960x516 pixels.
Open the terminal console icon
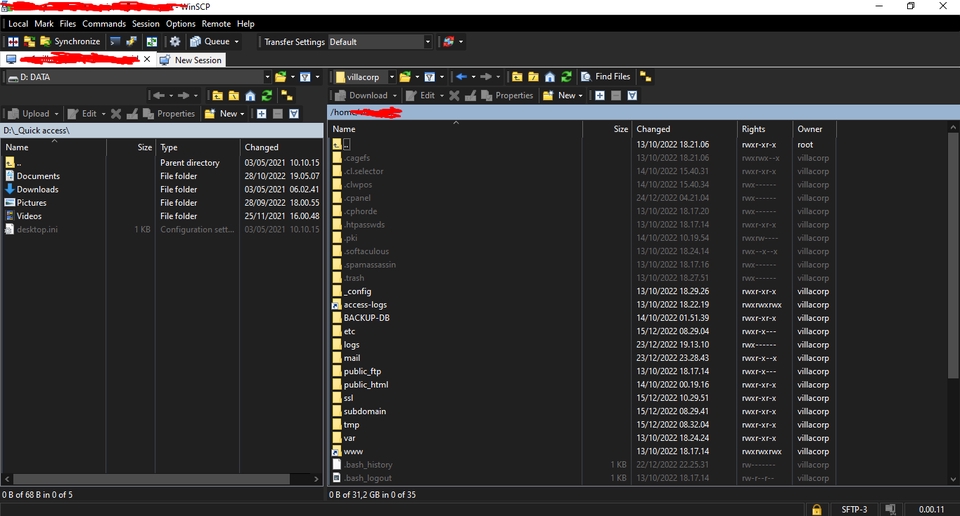coord(115,42)
